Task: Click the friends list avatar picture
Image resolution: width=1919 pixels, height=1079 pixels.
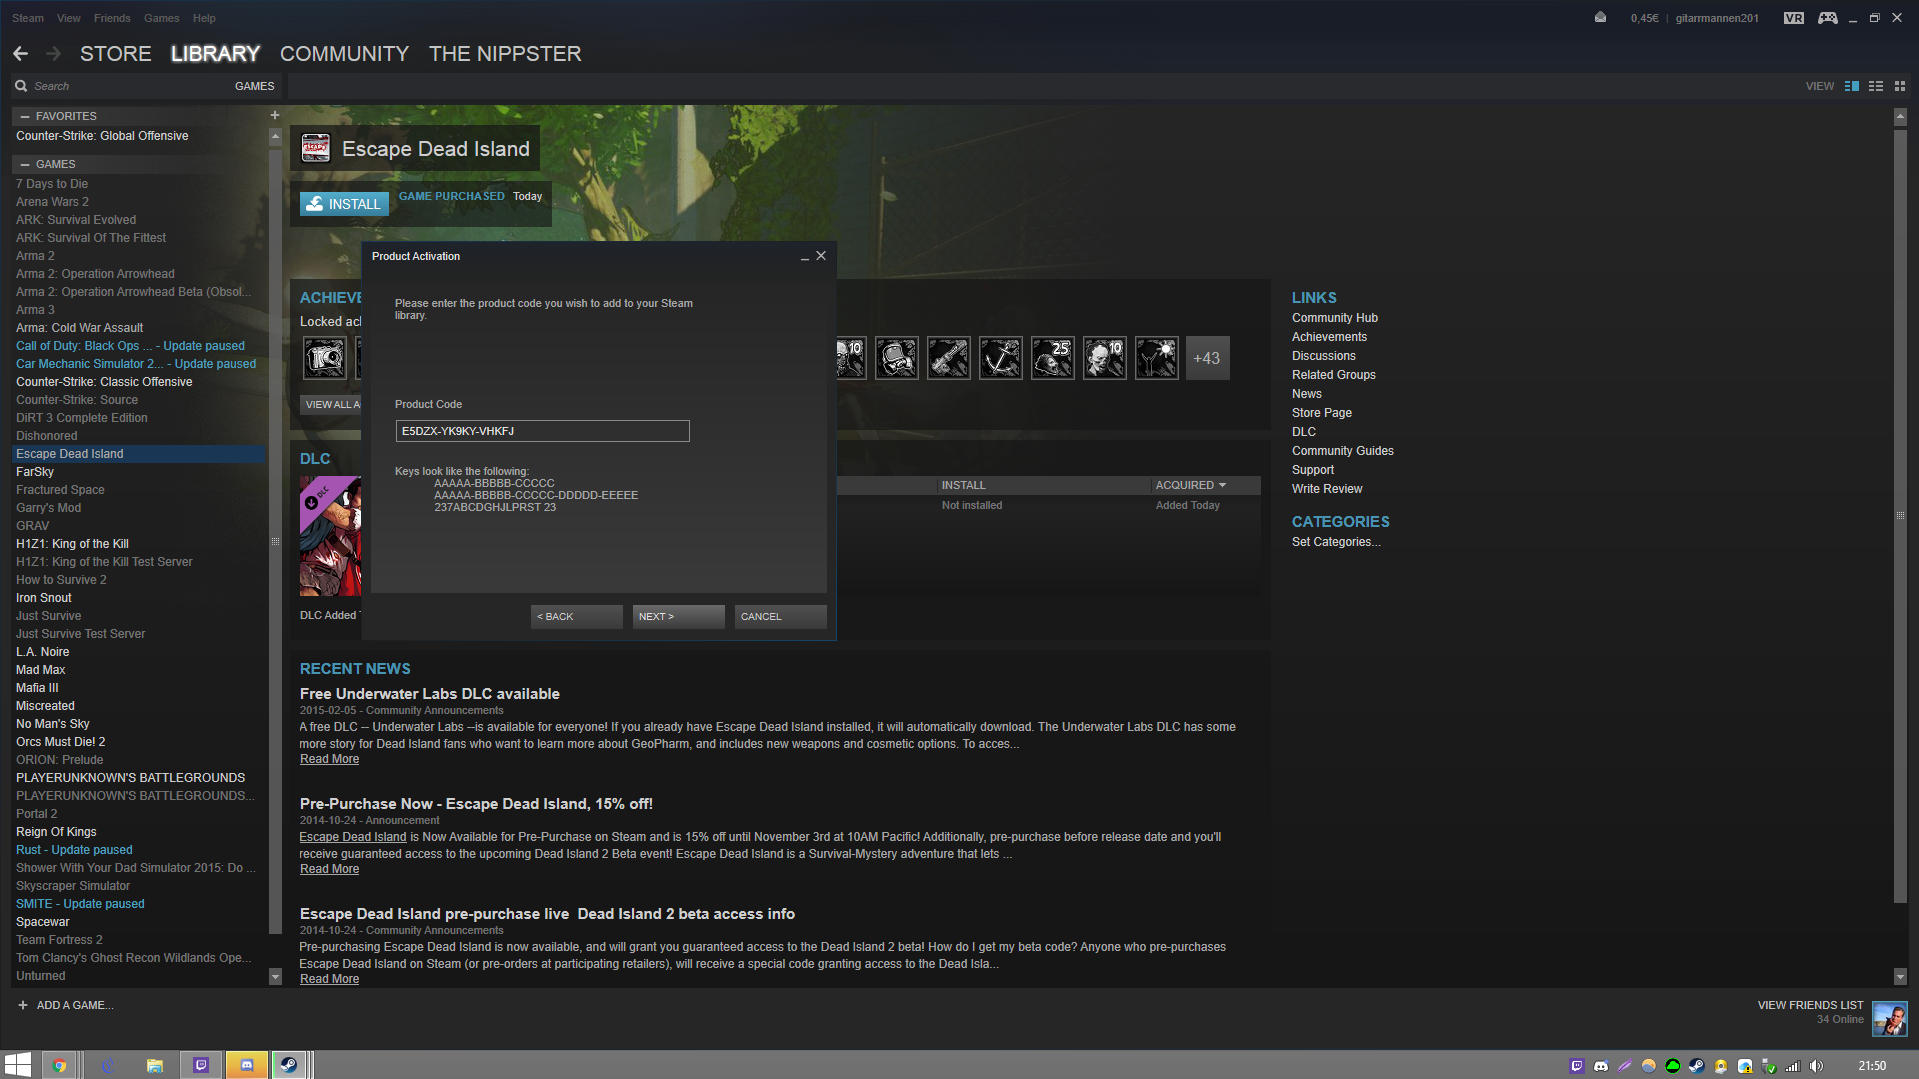Action: pos(1889,1019)
